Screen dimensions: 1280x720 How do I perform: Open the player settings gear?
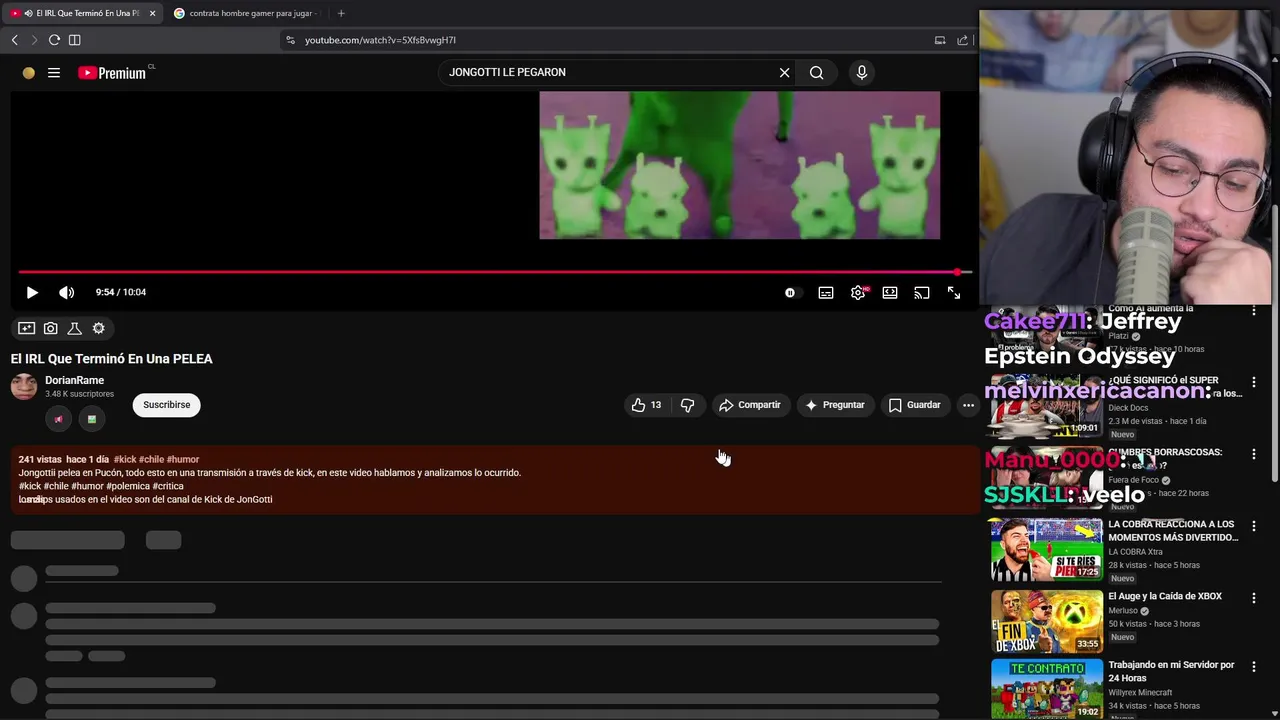tap(858, 292)
